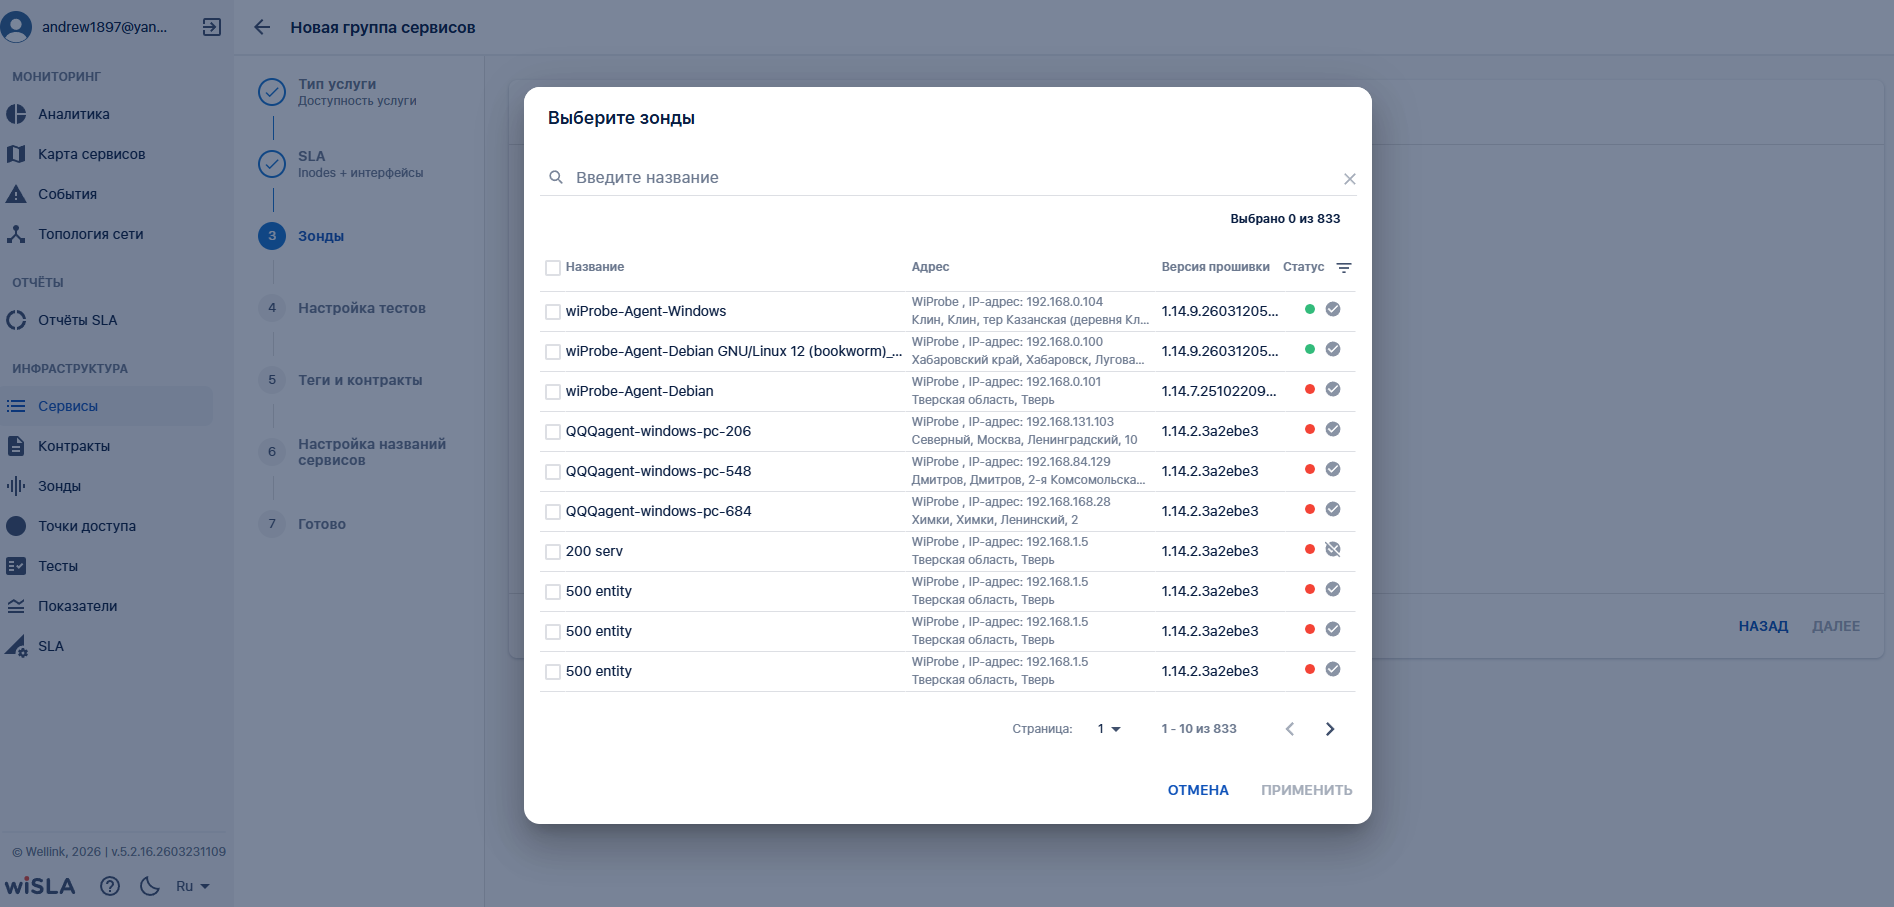Open help question mark icon

click(110, 886)
